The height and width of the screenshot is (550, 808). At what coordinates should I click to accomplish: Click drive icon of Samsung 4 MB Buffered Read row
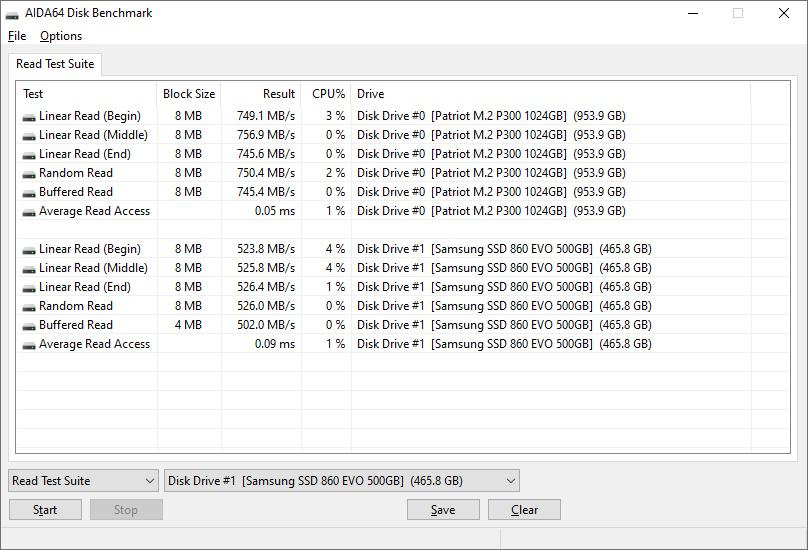point(29,327)
